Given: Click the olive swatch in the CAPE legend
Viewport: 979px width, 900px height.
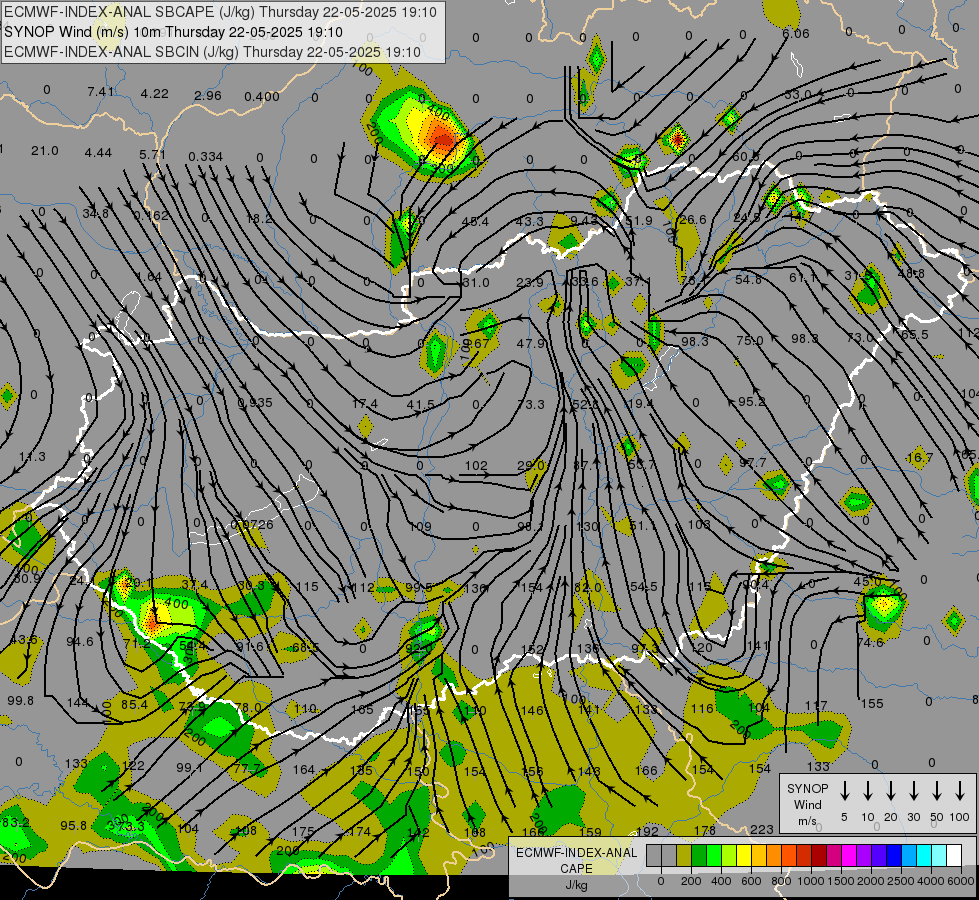Looking at the screenshot, I should coord(684,855).
